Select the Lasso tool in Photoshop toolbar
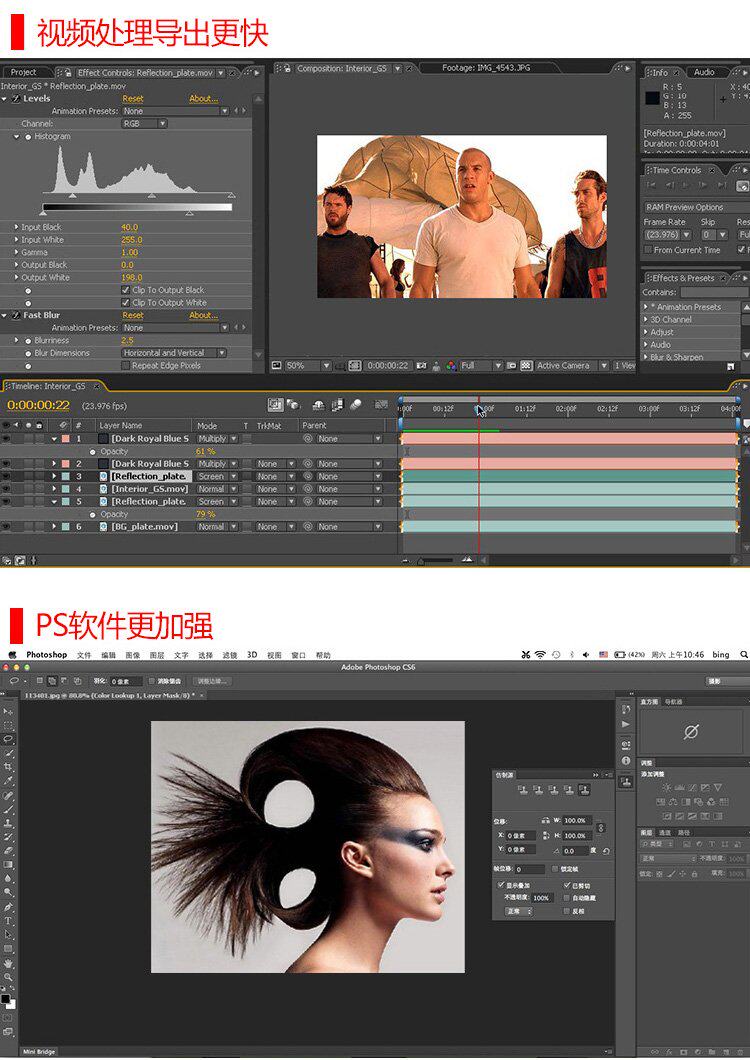Image resolution: width=750 pixels, height=1060 pixels. pyautogui.click(x=8, y=739)
